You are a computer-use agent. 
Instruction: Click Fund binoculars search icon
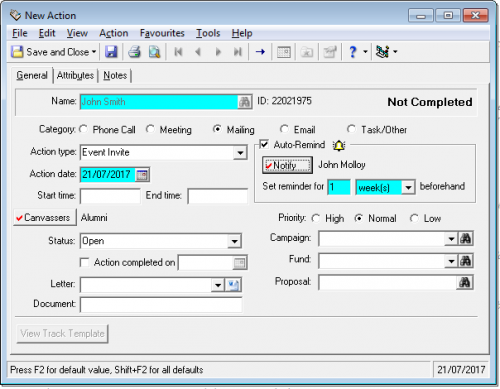465,261
